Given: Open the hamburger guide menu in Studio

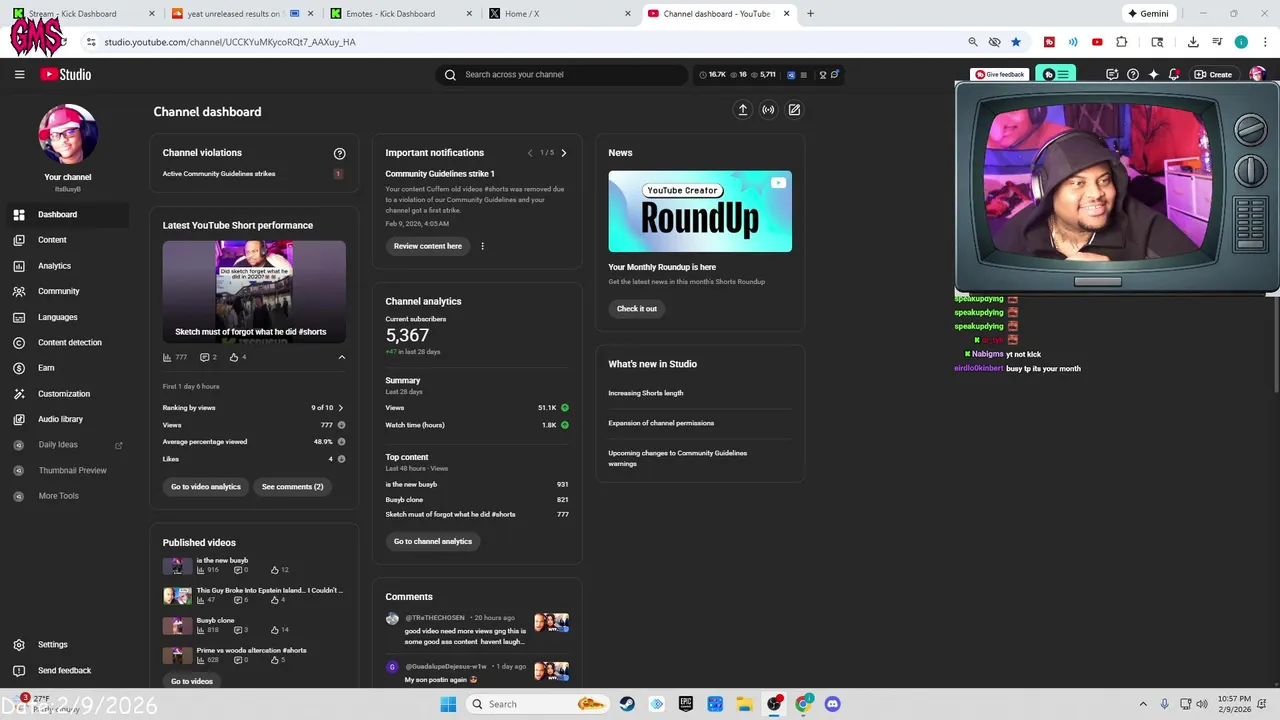Looking at the screenshot, I should pyautogui.click(x=19, y=74).
